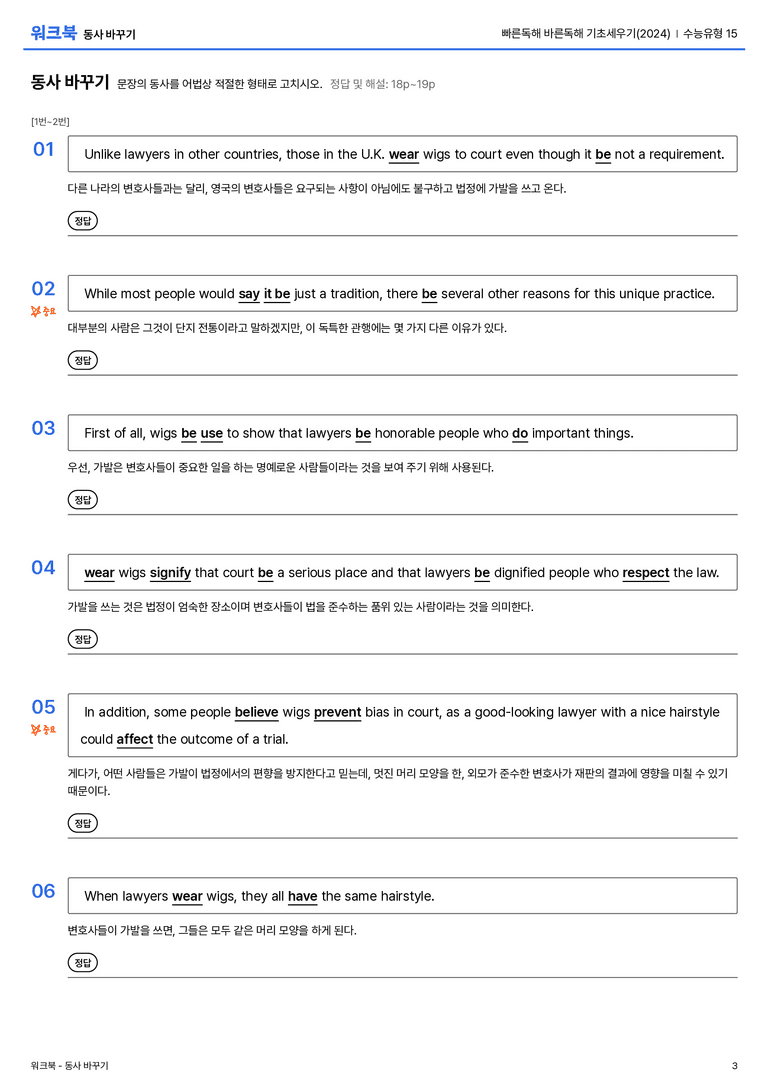Click the underlined 'have' in sentence 06

pyautogui.click(x=302, y=896)
